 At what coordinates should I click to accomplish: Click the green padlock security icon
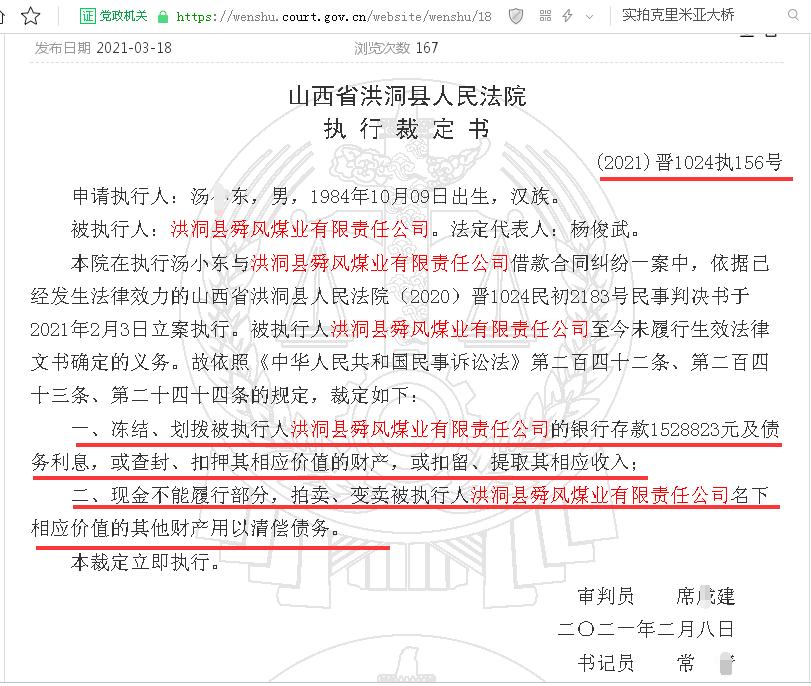(x=164, y=16)
